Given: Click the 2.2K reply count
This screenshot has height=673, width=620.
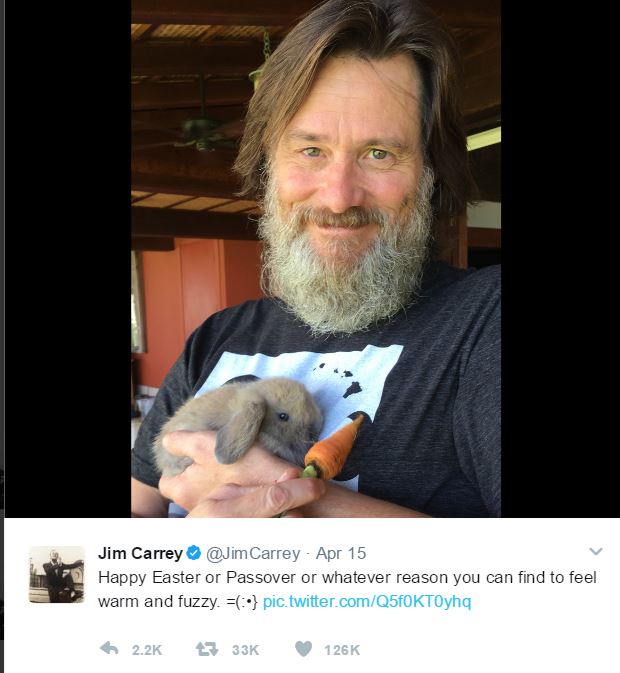Looking at the screenshot, I should [146, 650].
